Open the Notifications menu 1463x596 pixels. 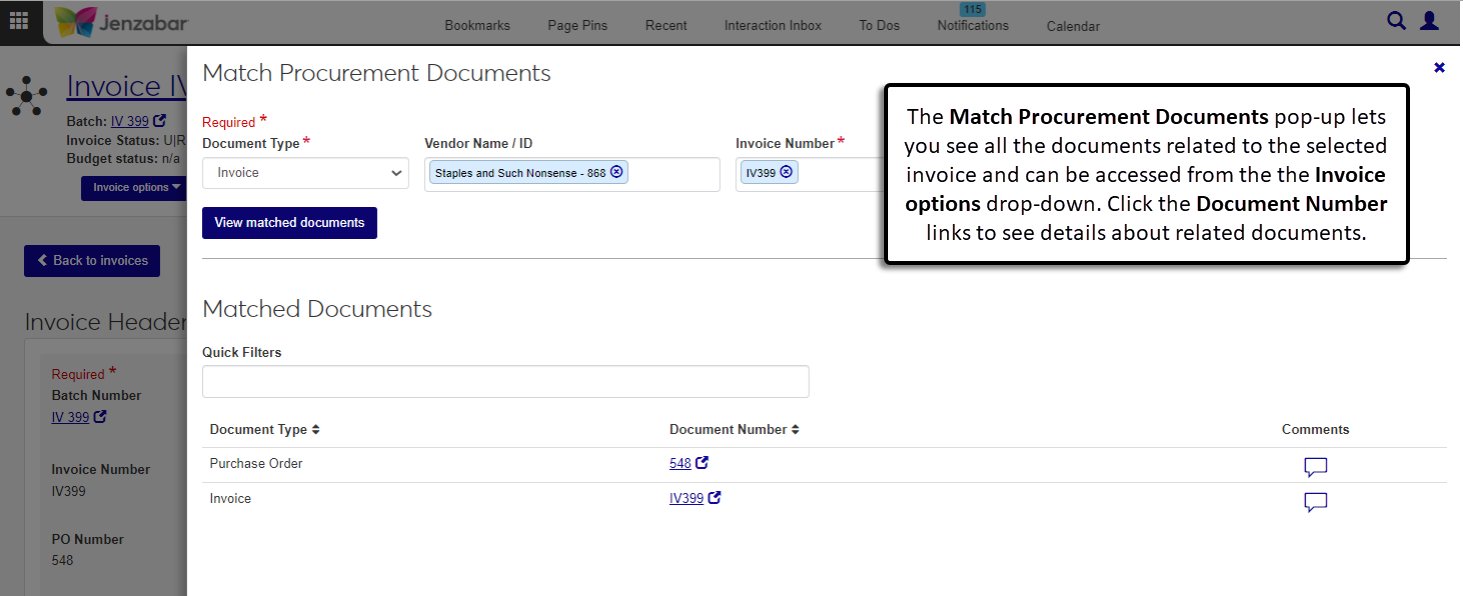tap(972, 25)
